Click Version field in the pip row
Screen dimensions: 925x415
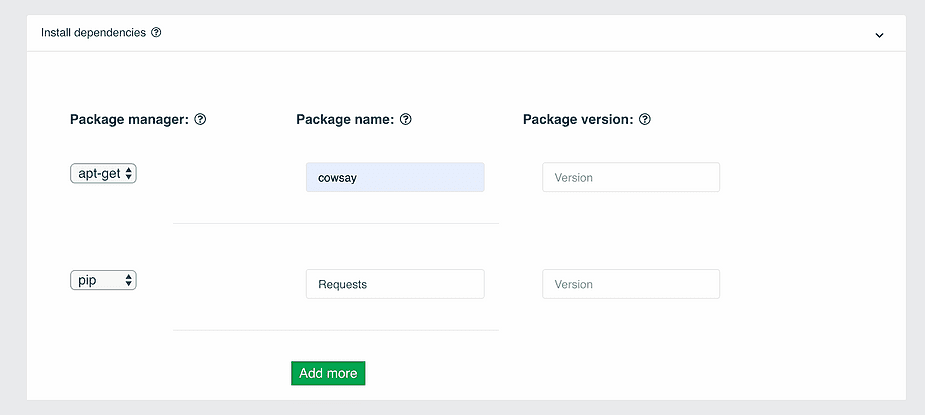[x=631, y=284]
